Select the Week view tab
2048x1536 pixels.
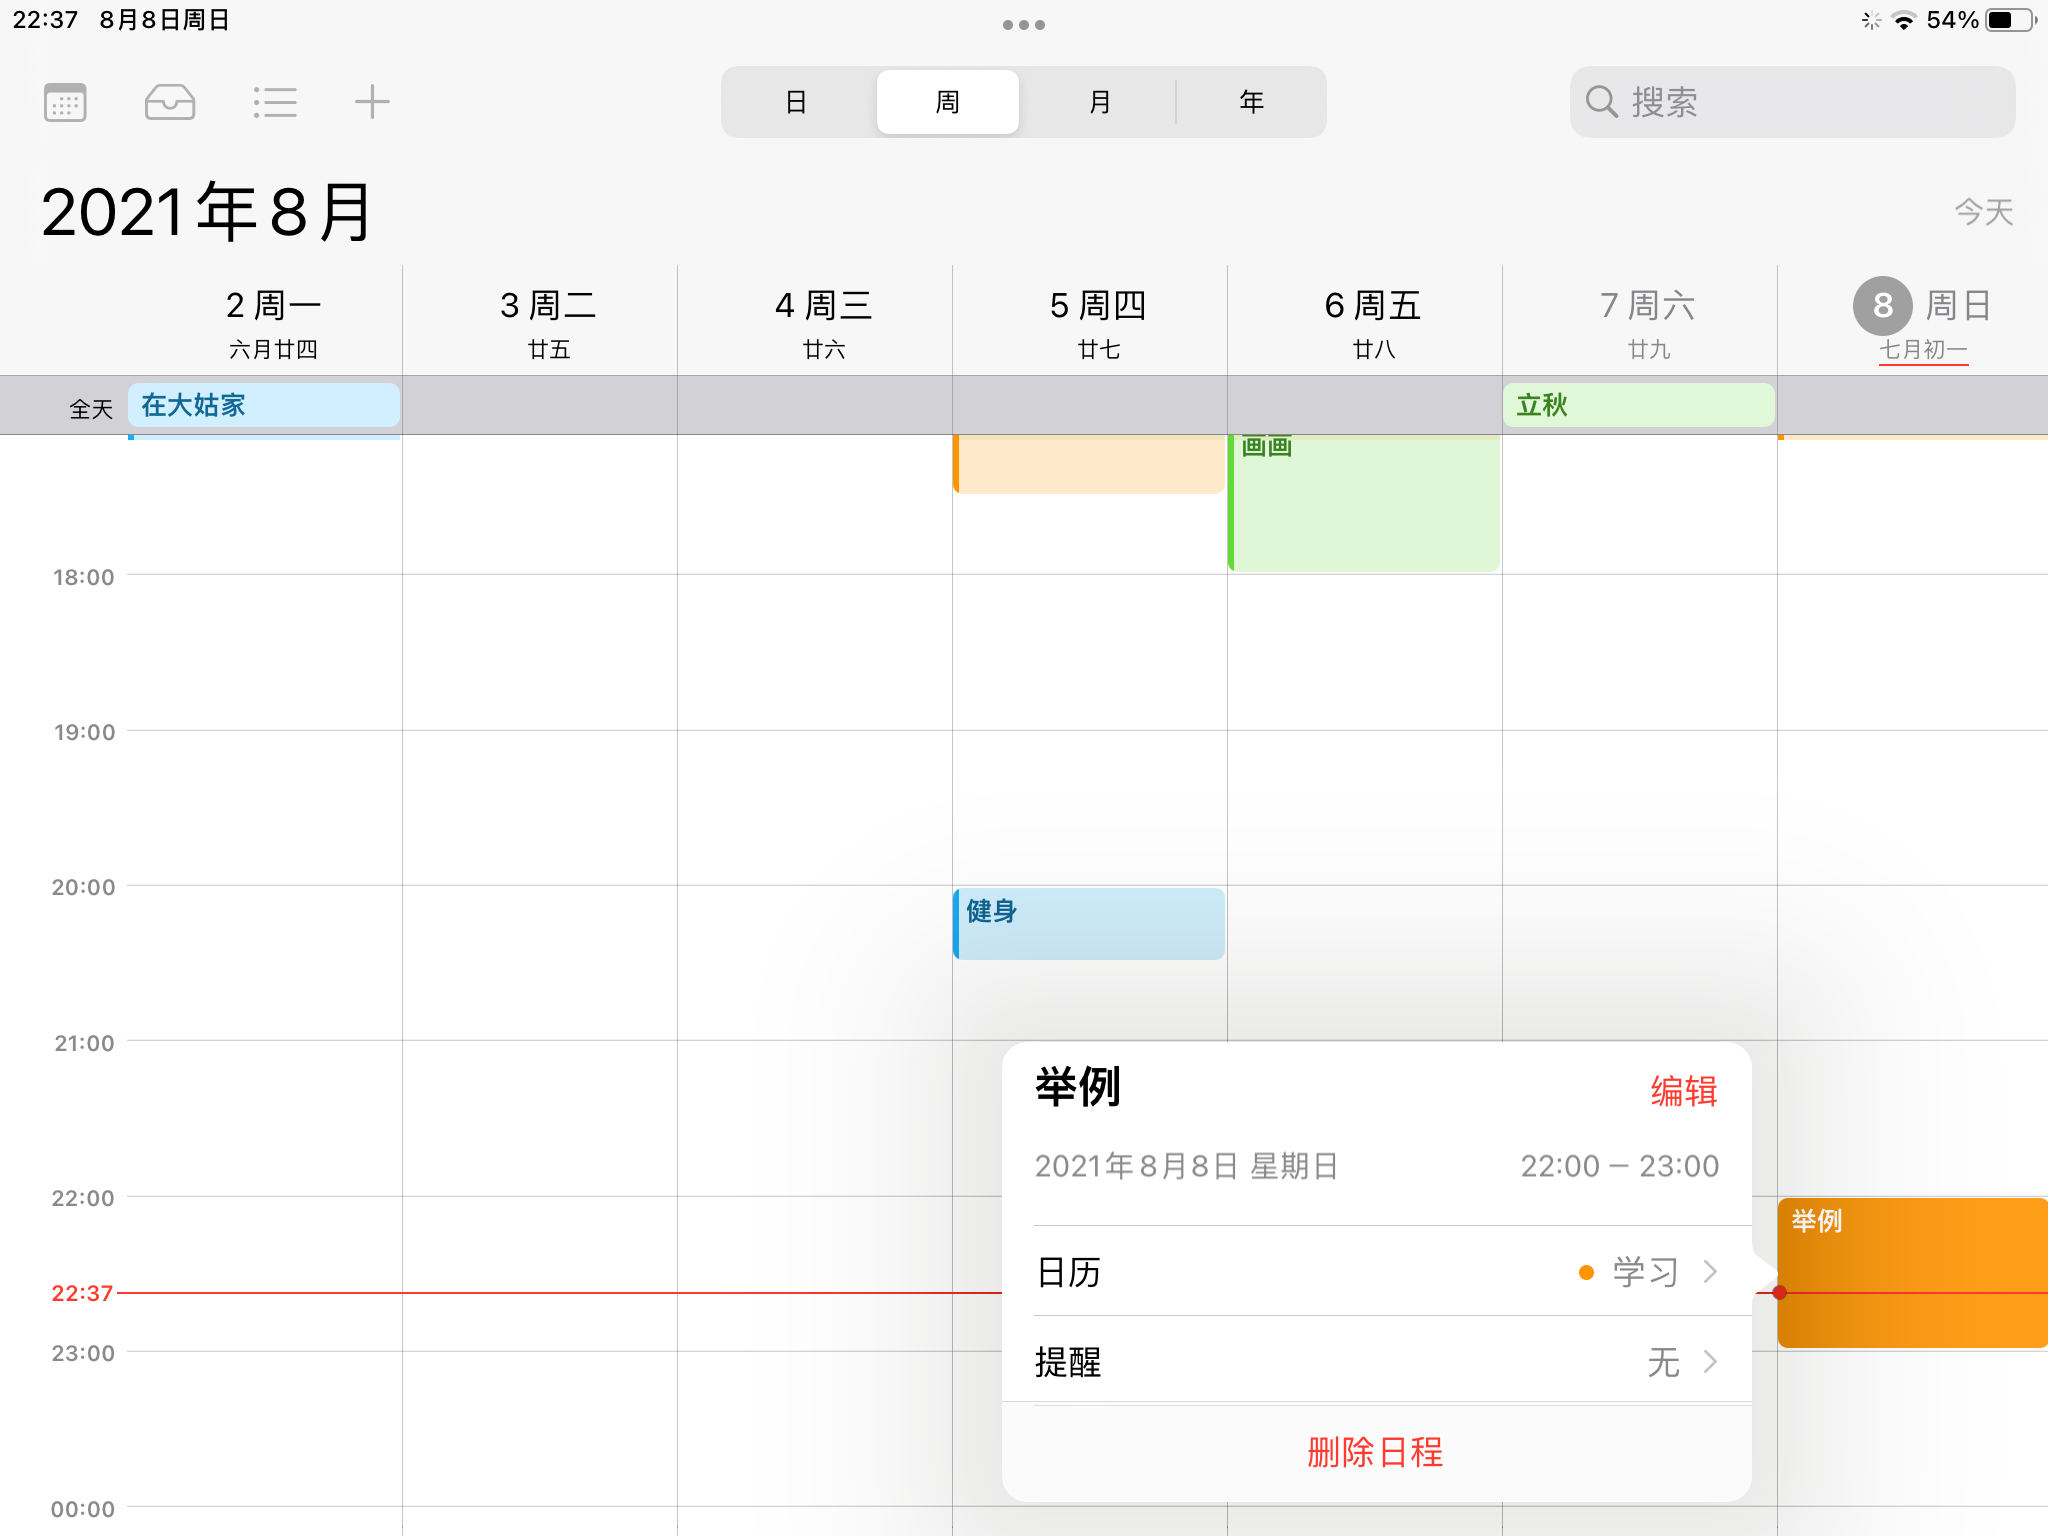click(x=947, y=102)
